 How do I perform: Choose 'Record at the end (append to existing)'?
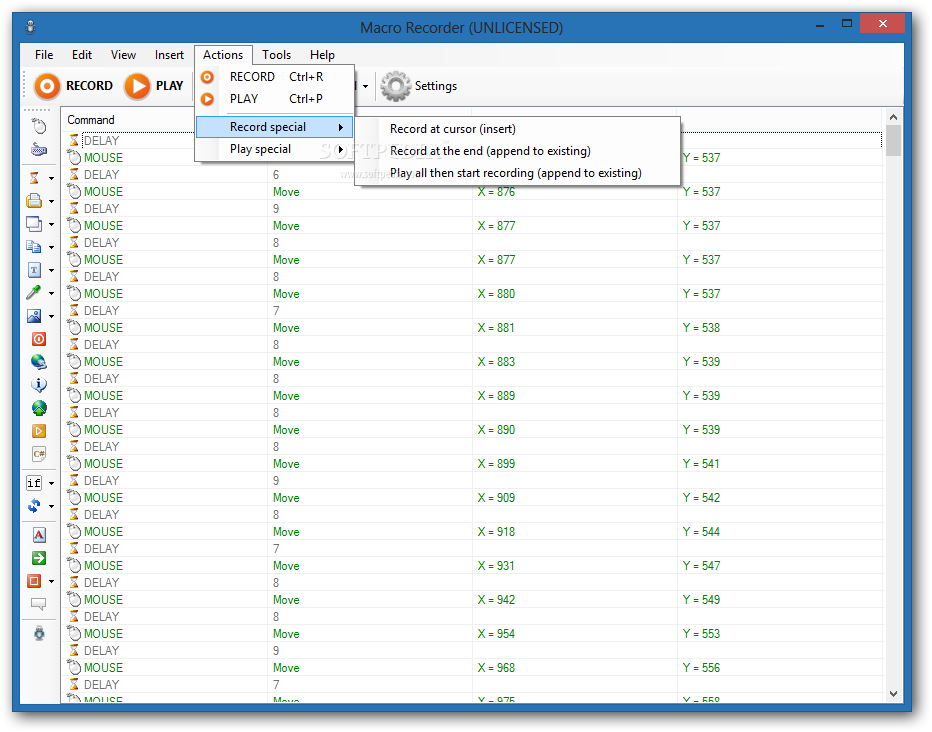click(517, 151)
